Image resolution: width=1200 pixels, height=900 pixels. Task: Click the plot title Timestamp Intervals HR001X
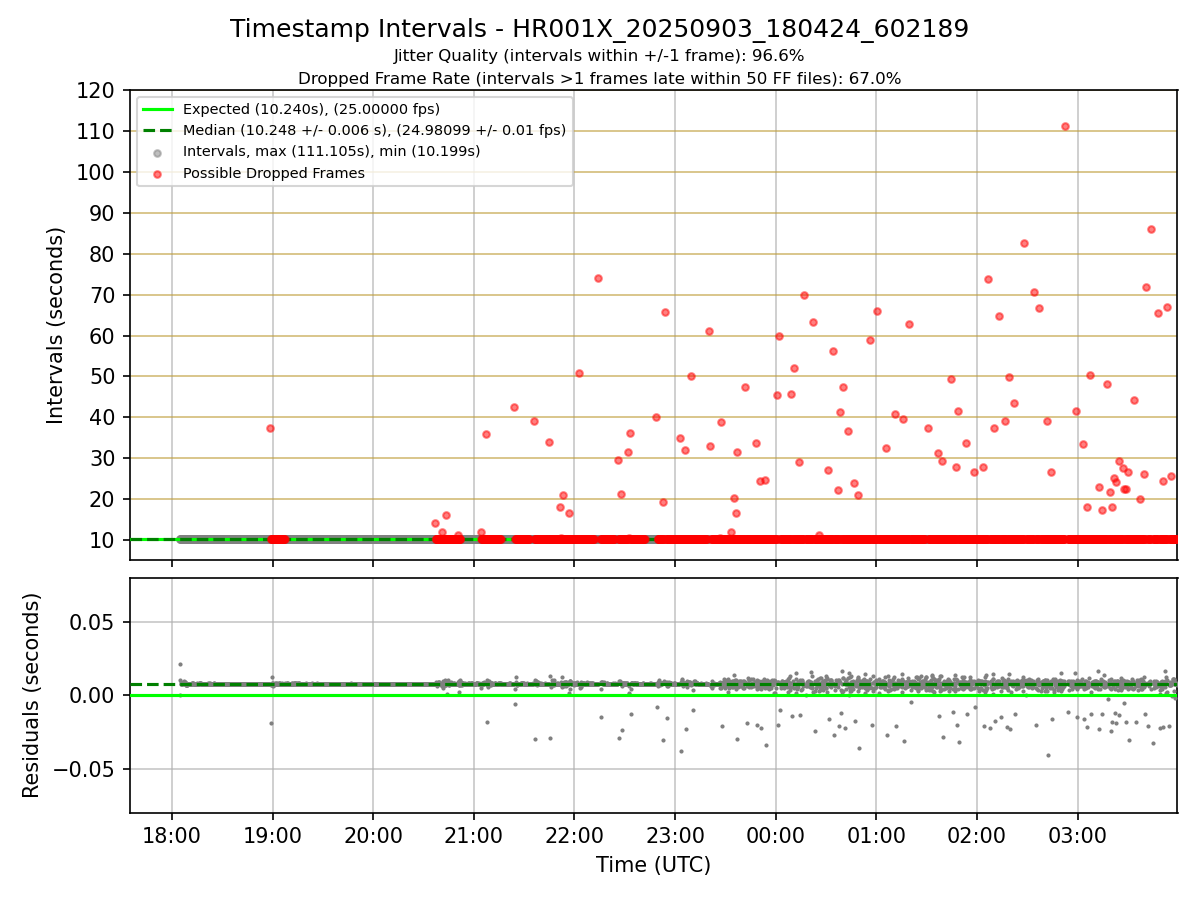click(599, 29)
